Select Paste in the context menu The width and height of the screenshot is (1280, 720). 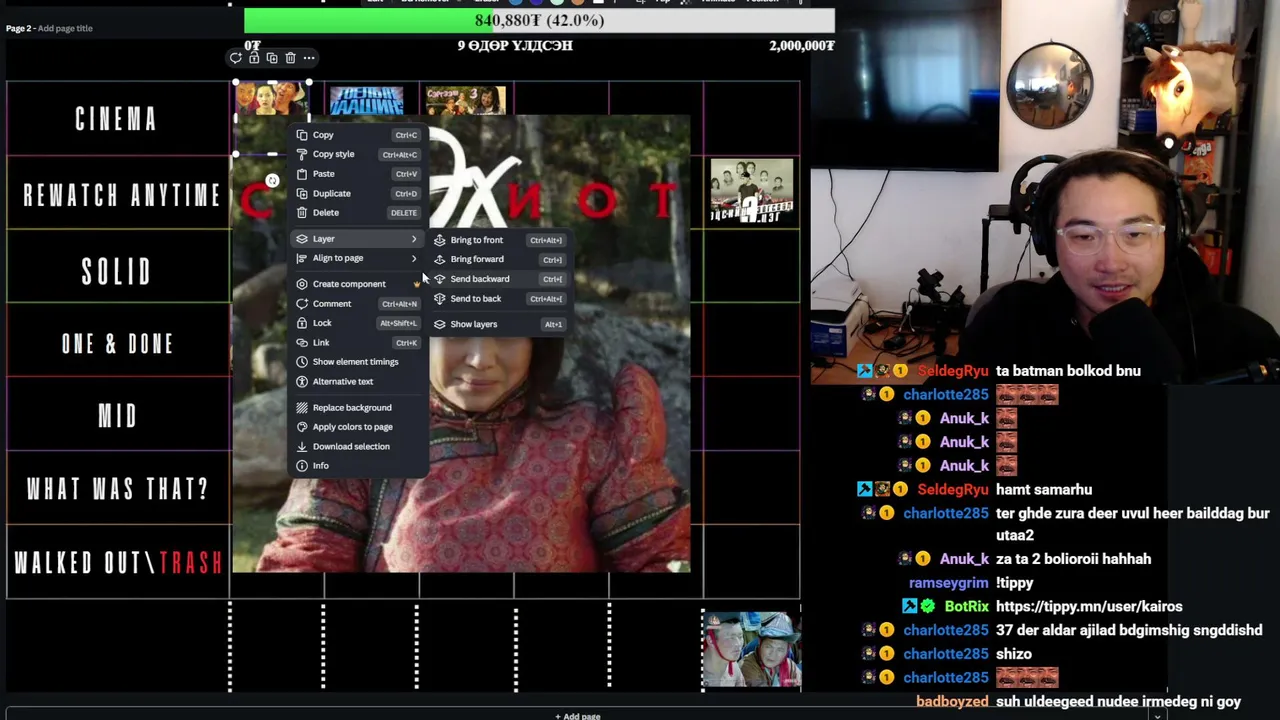coord(359,174)
